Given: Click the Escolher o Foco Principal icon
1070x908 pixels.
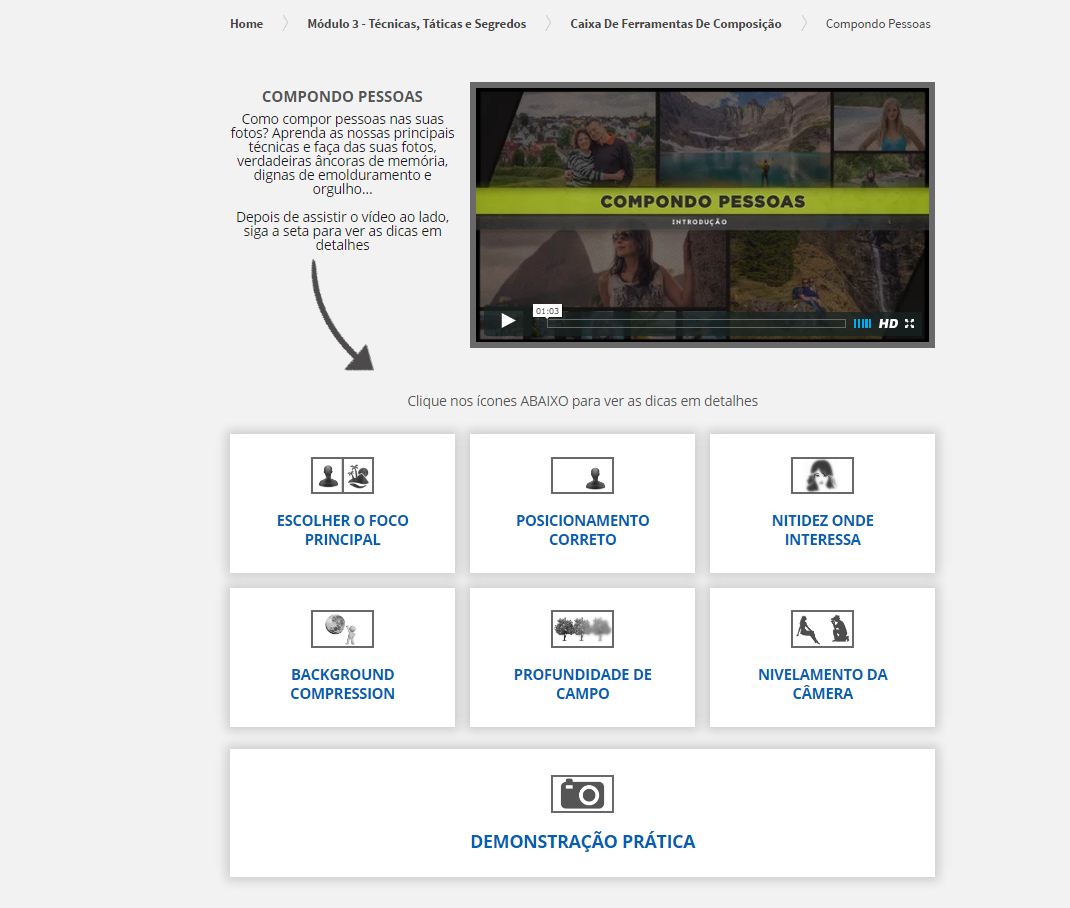Looking at the screenshot, I should [342, 475].
